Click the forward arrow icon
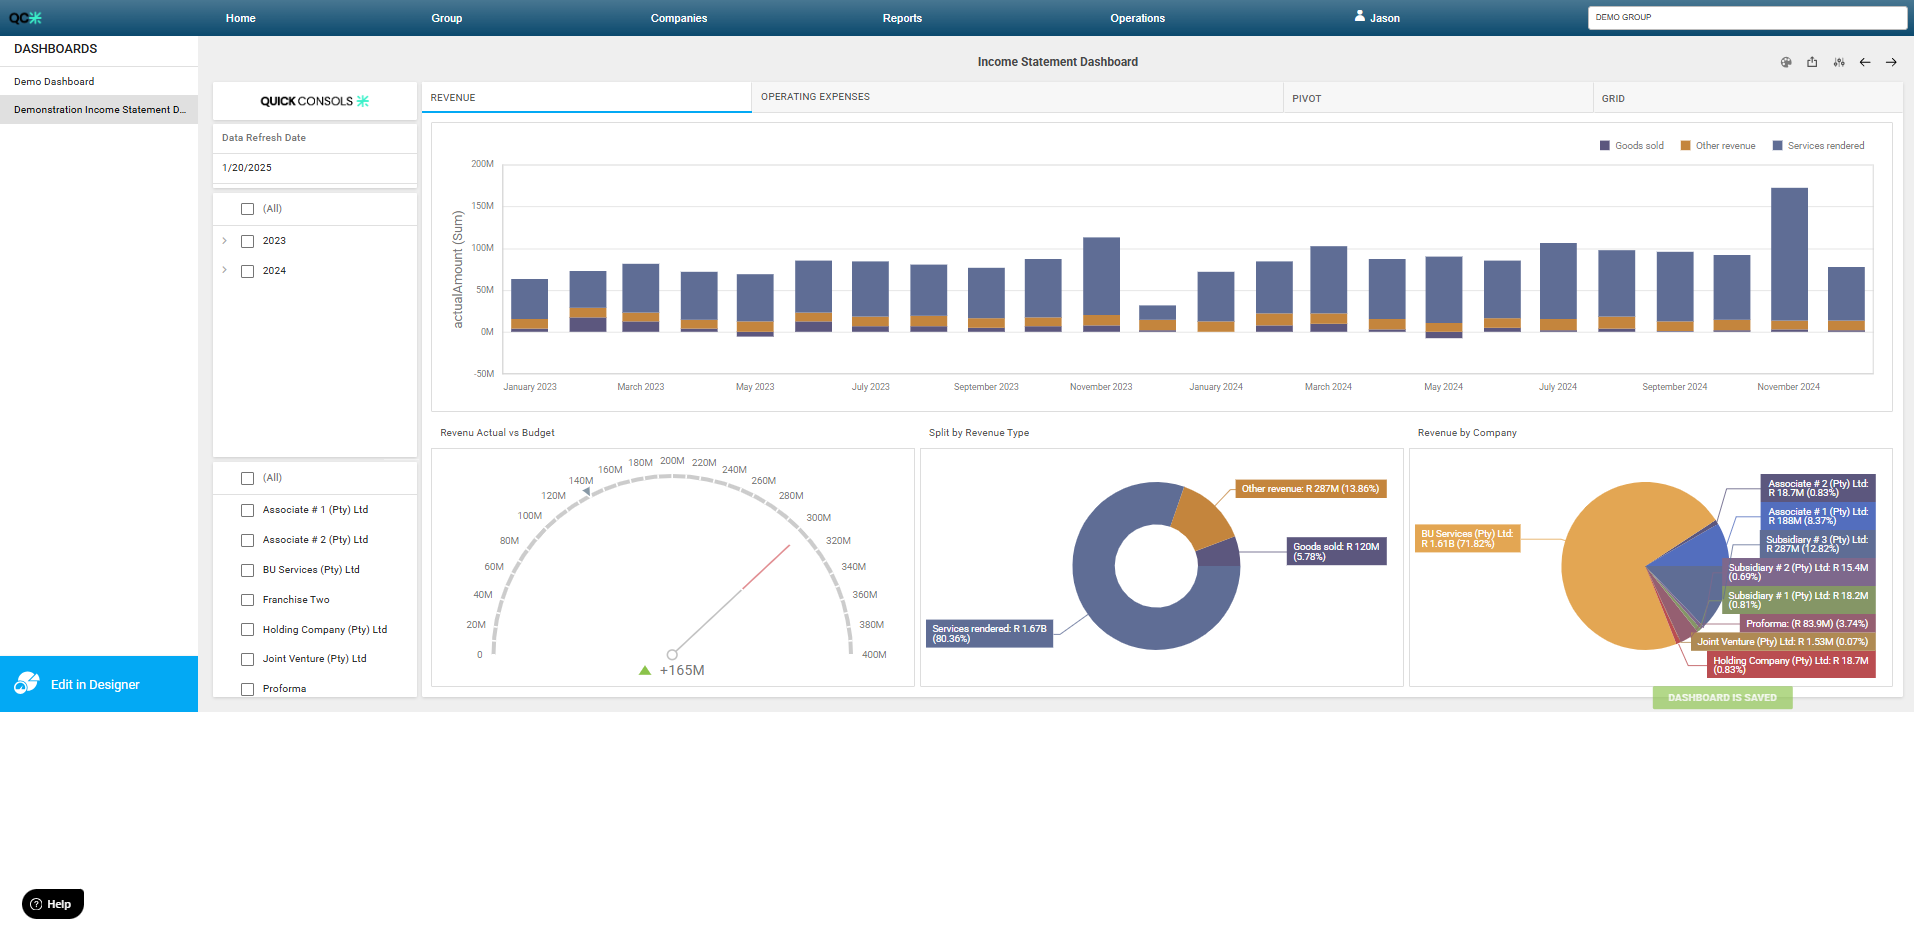The image size is (1914, 943). (x=1891, y=62)
